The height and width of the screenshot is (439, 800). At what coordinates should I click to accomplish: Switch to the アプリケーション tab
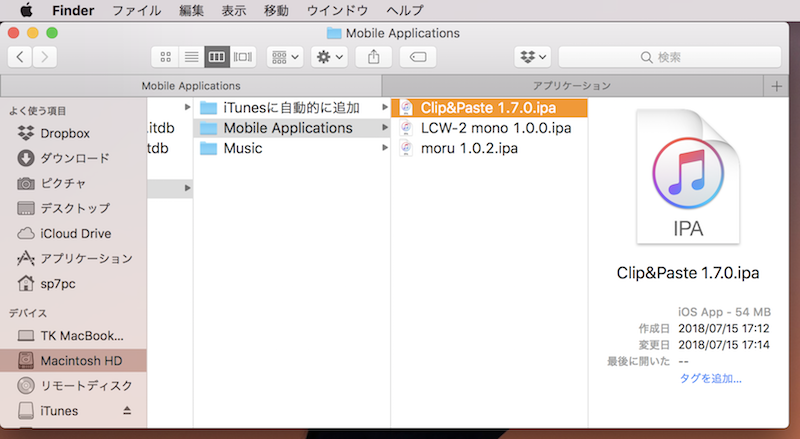pyautogui.click(x=571, y=86)
